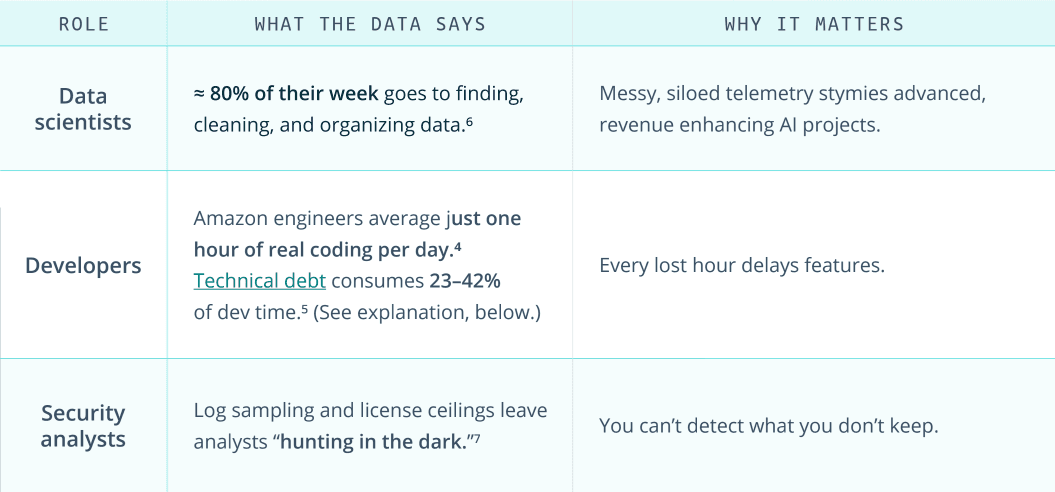Click the Data scientists row label
Image resolution: width=1055 pixels, height=492 pixels.
83,109
